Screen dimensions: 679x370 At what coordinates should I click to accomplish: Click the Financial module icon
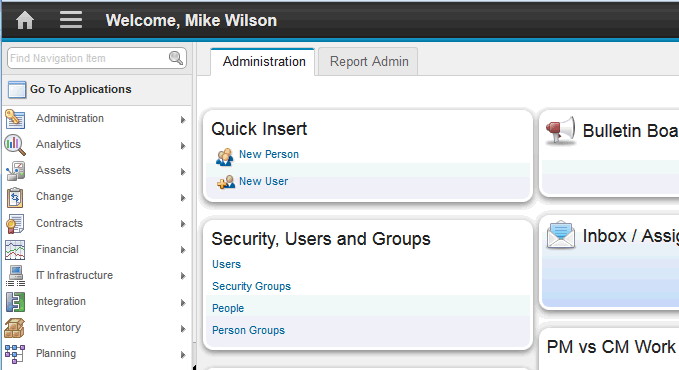pyautogui.click(x=15, y=250)
